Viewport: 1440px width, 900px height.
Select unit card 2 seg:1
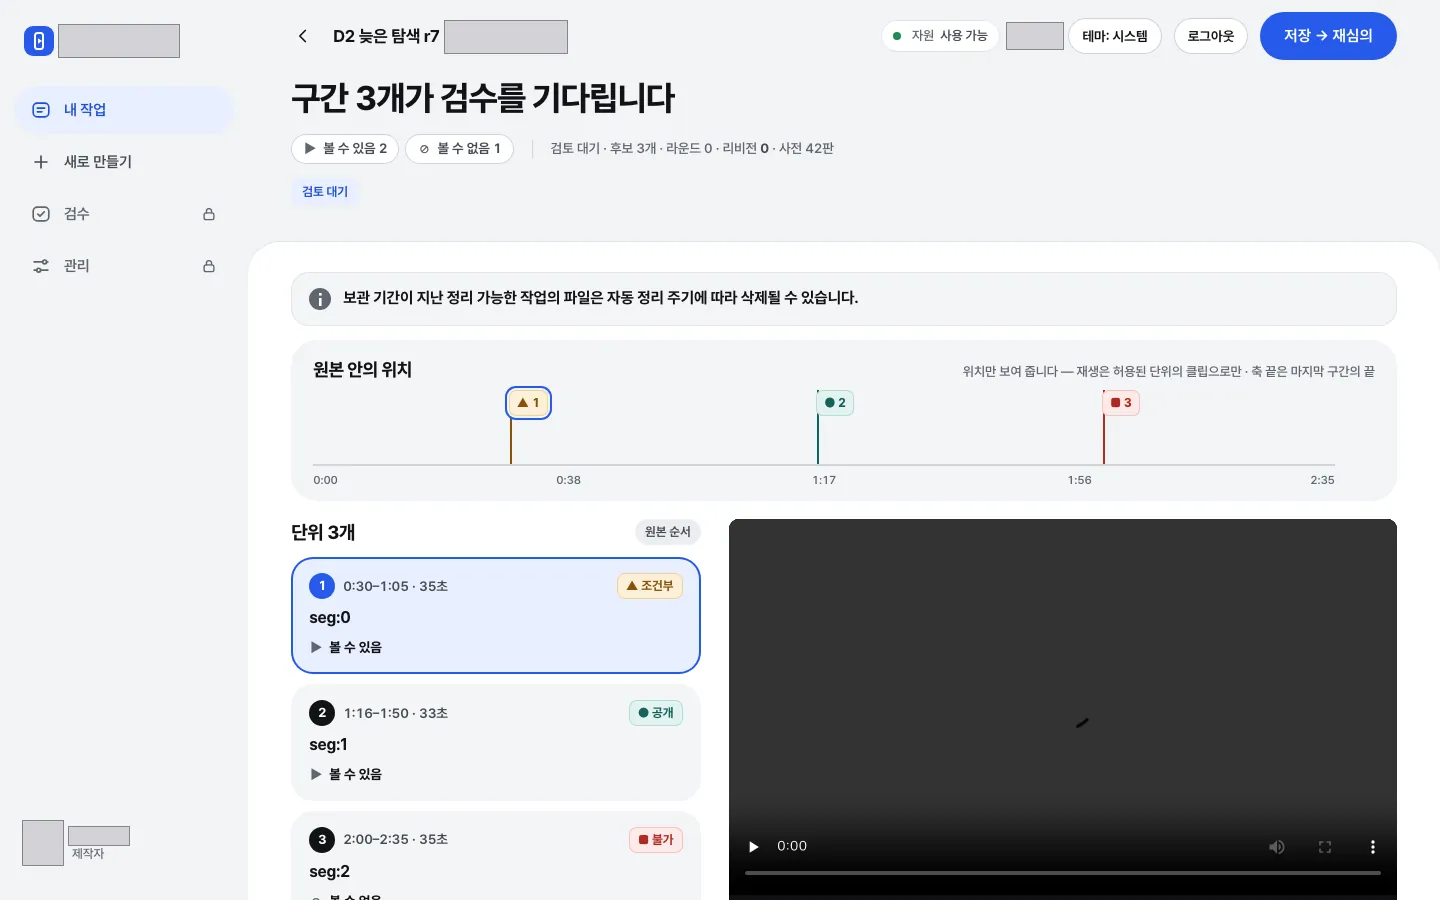[x=496, y=743]
